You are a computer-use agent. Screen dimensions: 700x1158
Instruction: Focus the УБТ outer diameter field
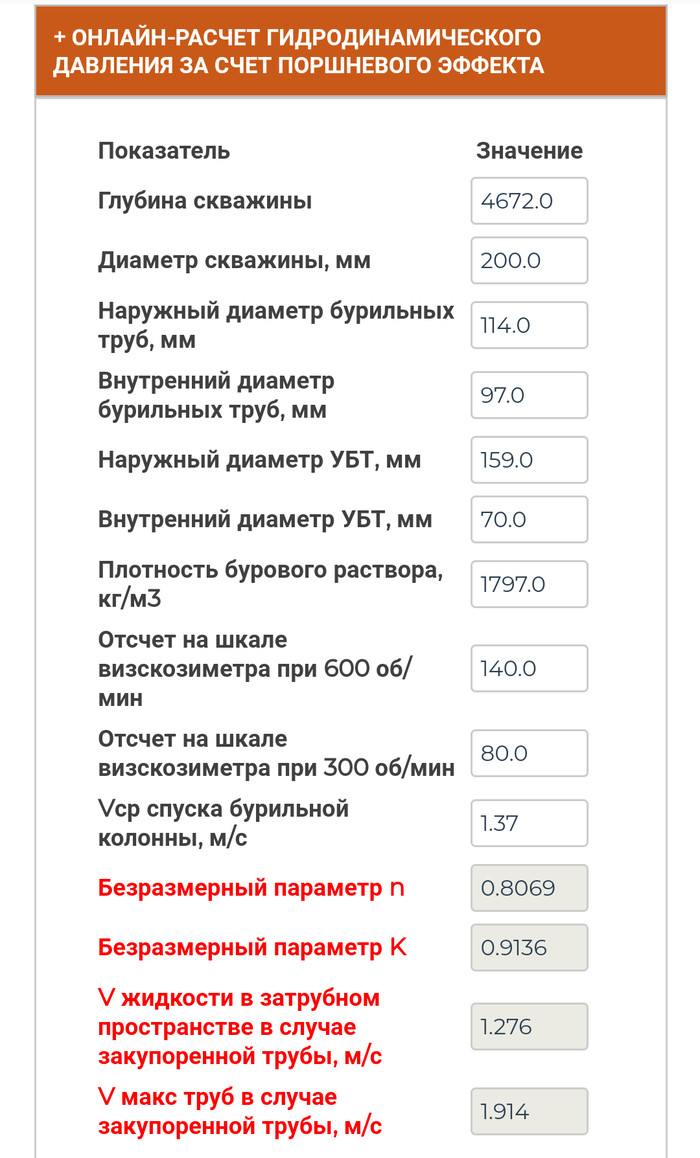point(529,460)
